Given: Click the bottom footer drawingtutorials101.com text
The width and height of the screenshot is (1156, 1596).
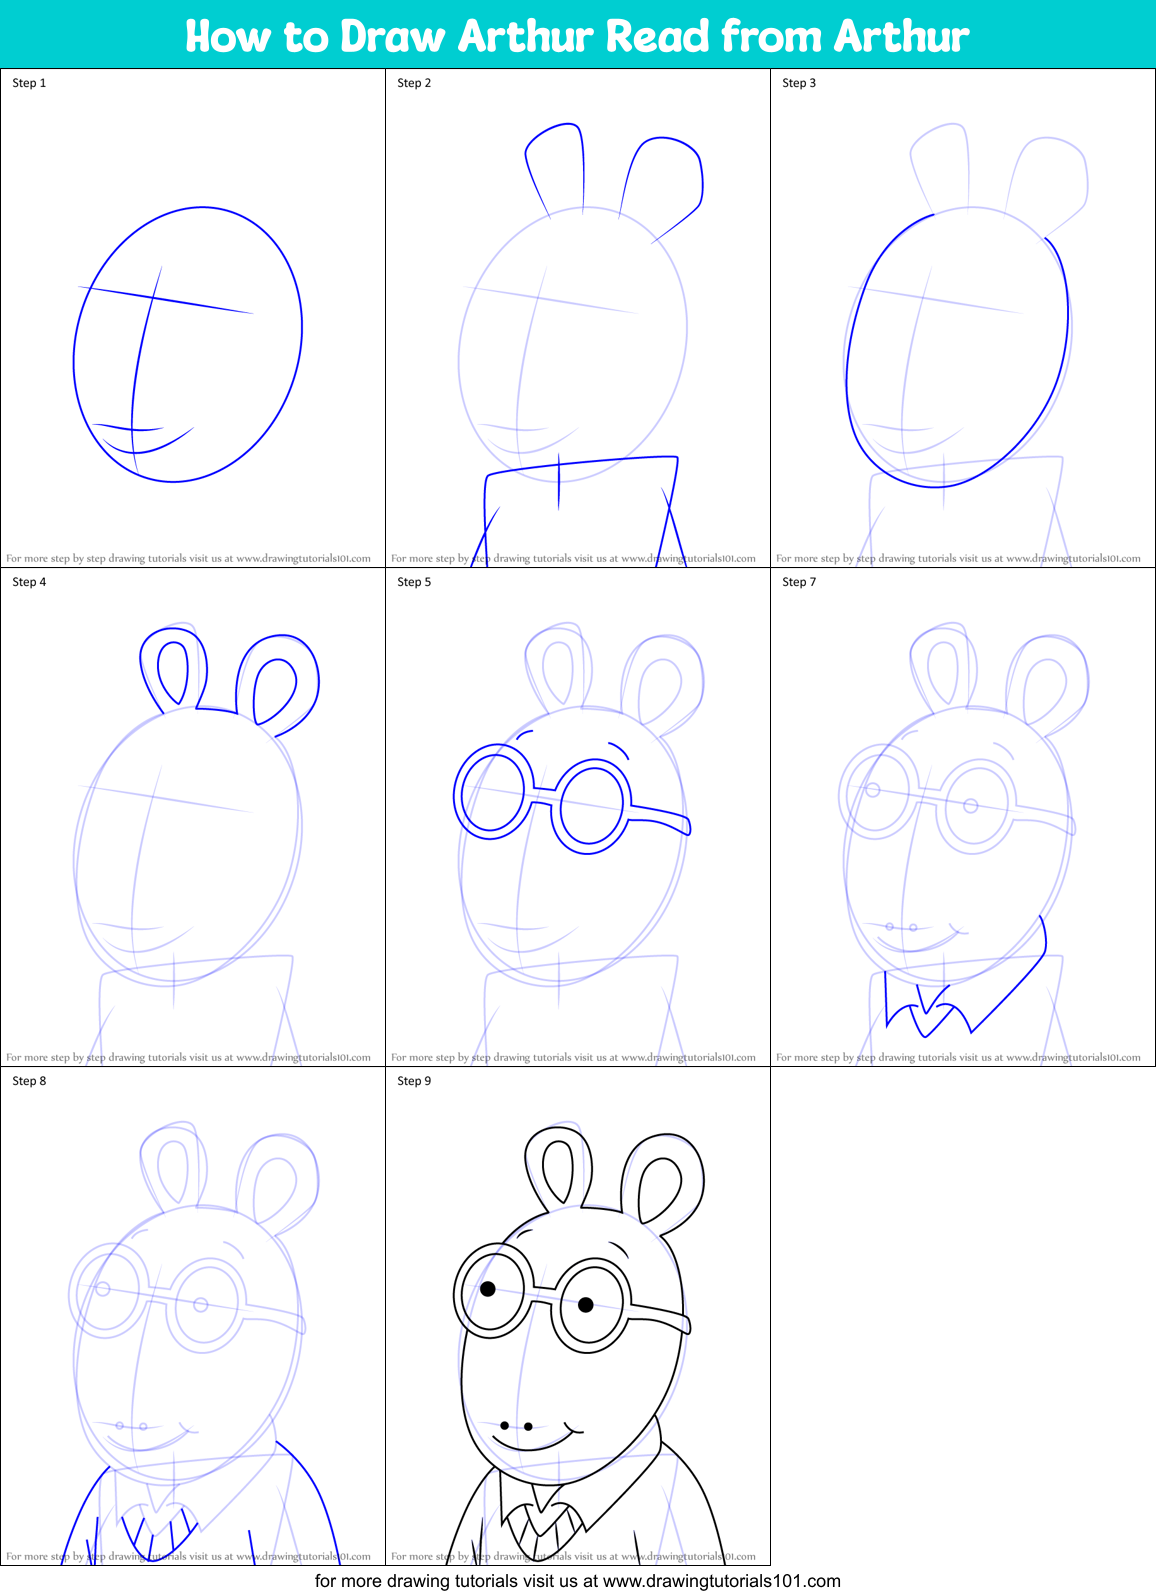Looking at the screenshot, I should (x=578, y=1581).
